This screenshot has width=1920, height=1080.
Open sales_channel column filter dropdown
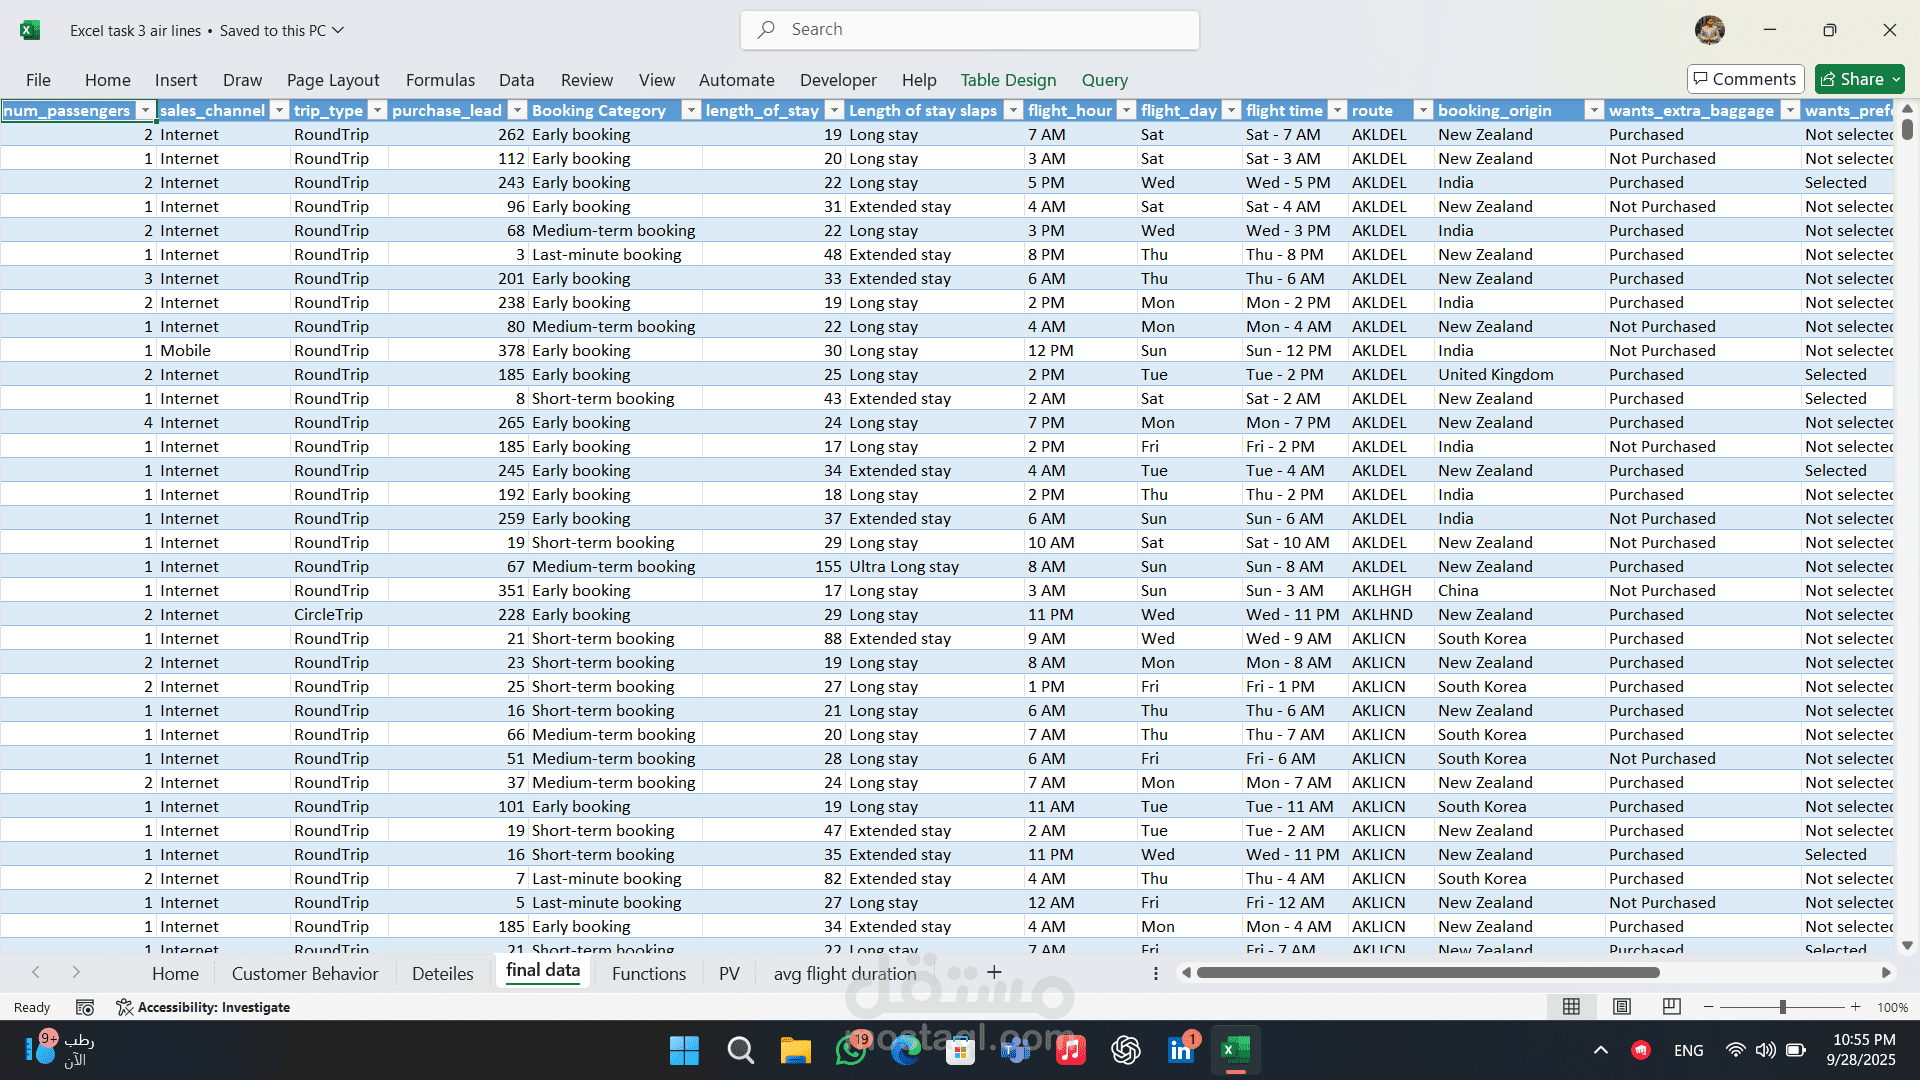tap(280, 110)
